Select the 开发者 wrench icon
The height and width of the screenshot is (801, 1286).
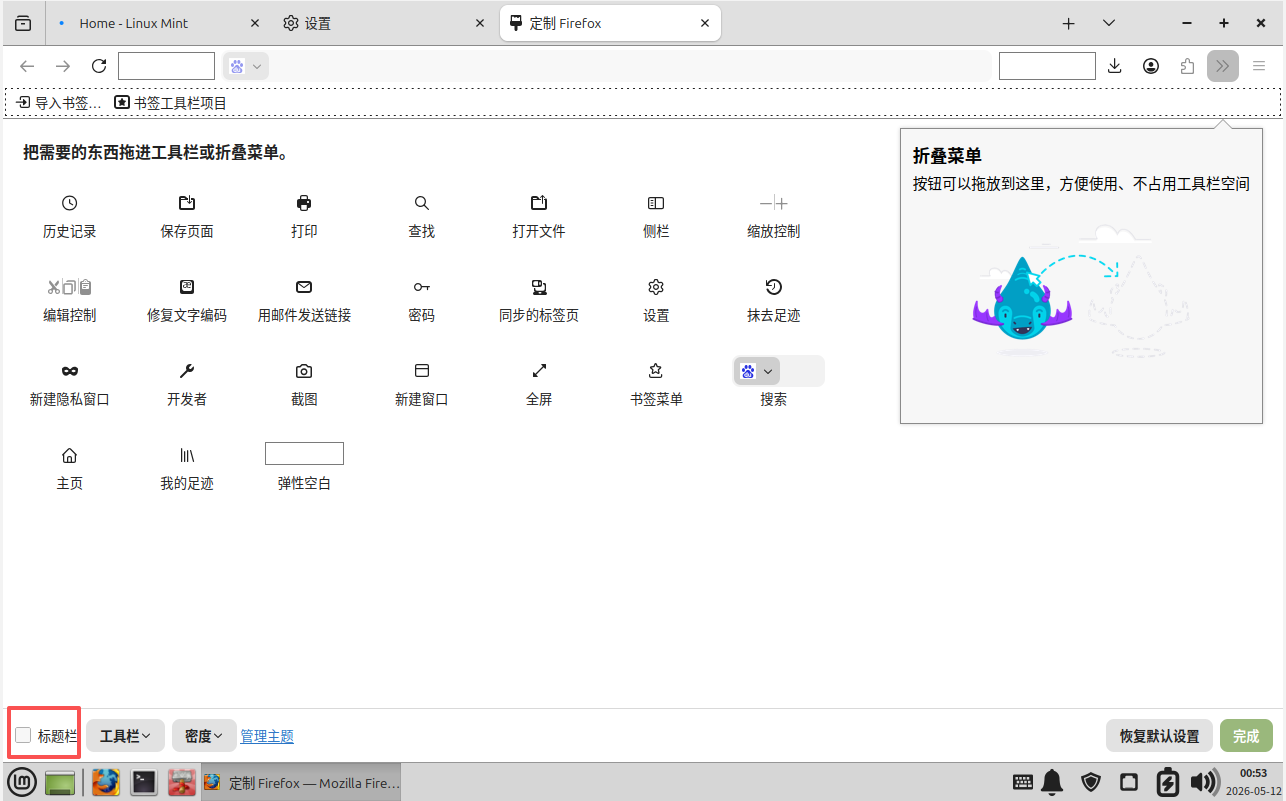coord(187,371)
